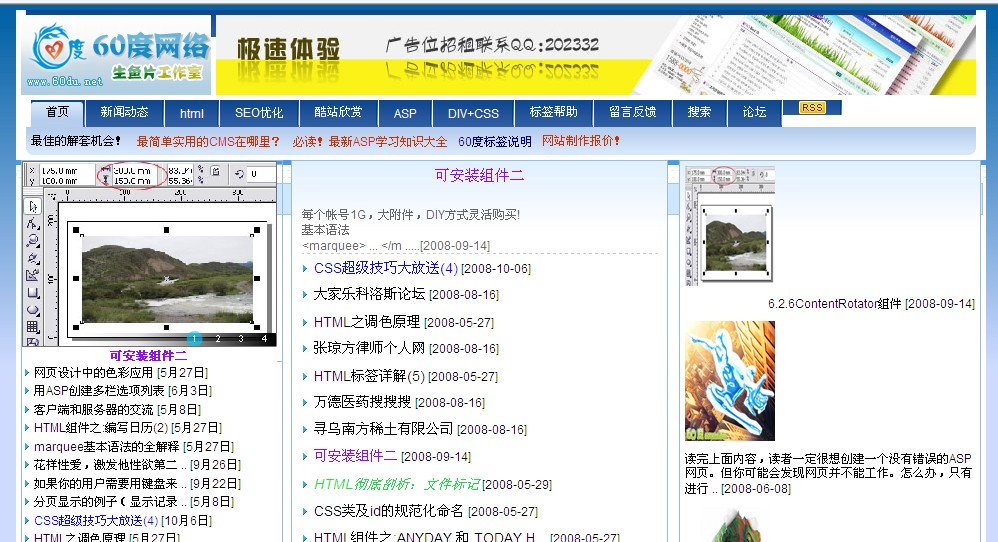This screenshot has height=542, width=998.
Task: Open the 新闻动态 navigation tab
Action: (124, 113)
